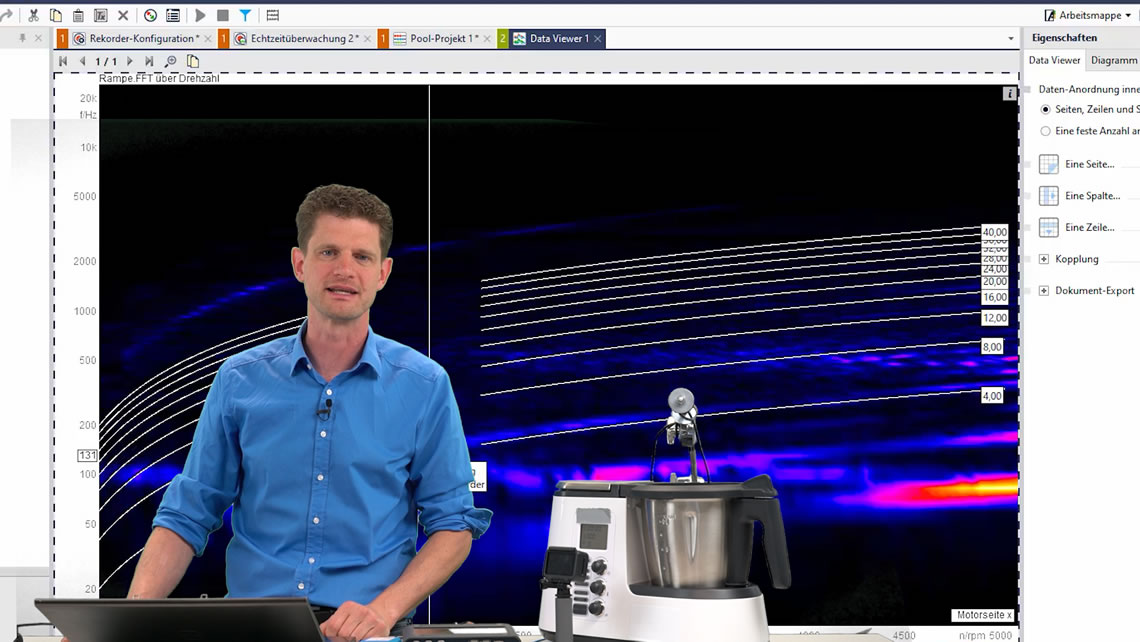Image resolution: width=1140 pixels, height=642 pixels.
Task: Click the info 'i' icon on diagram
Action: coord(1010,94)
